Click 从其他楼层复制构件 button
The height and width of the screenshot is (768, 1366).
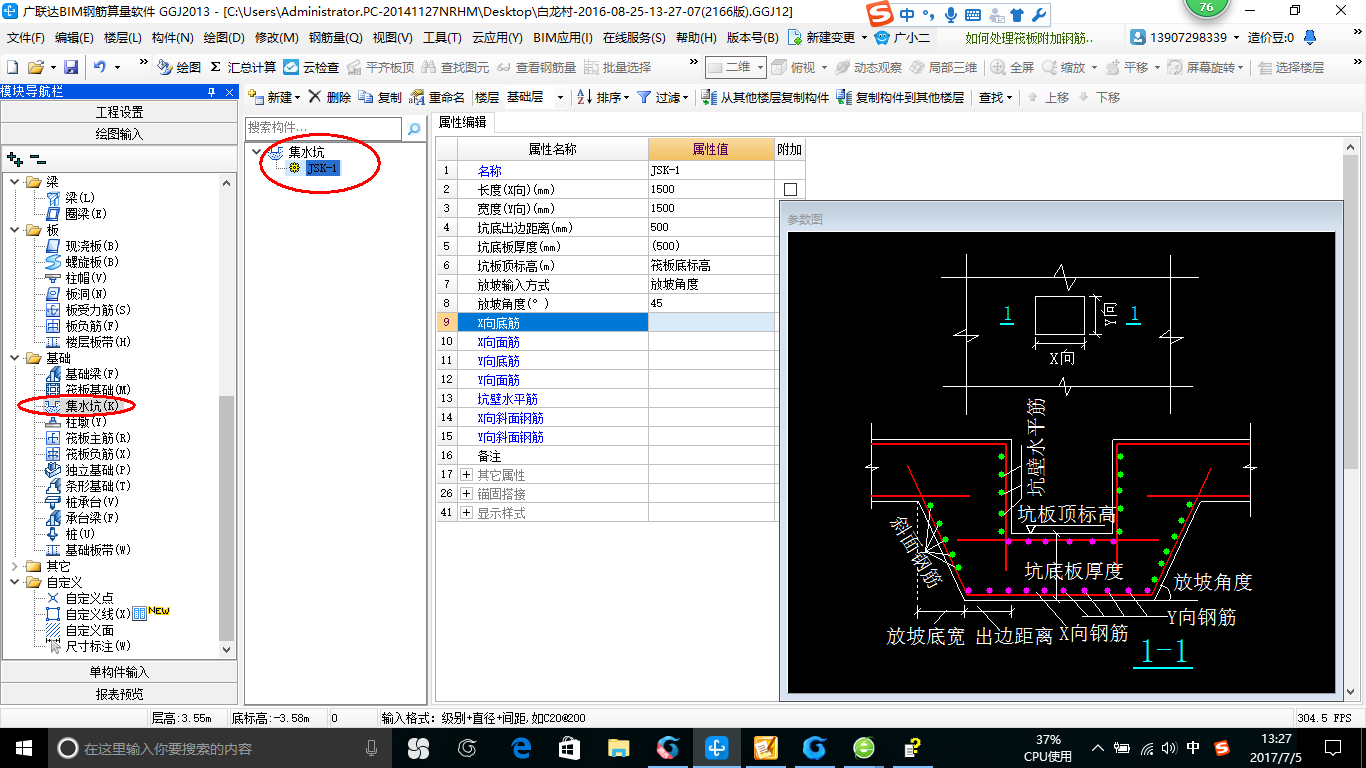pos(766,97)
